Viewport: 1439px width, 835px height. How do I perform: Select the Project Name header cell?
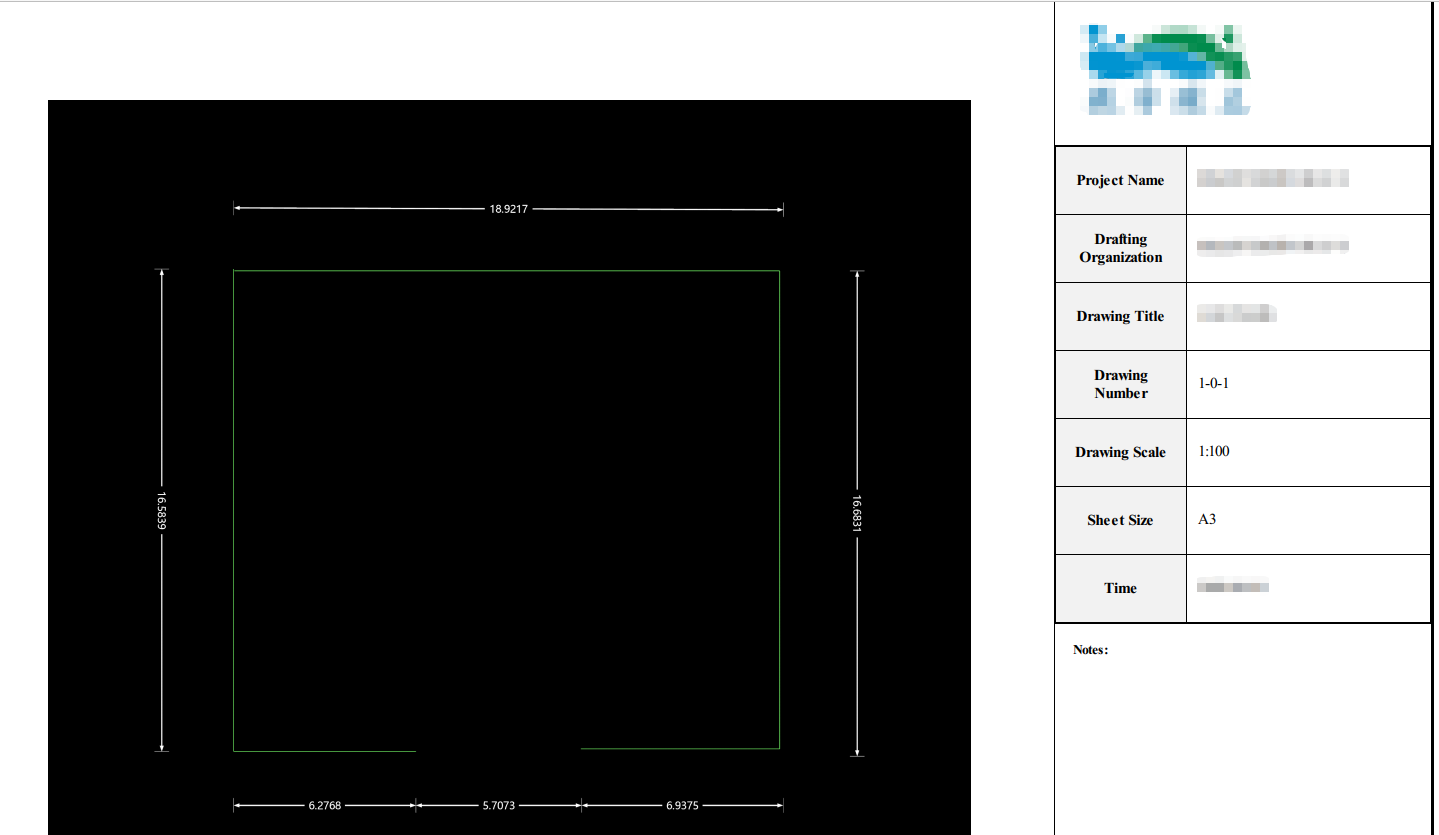point(1120,180)
